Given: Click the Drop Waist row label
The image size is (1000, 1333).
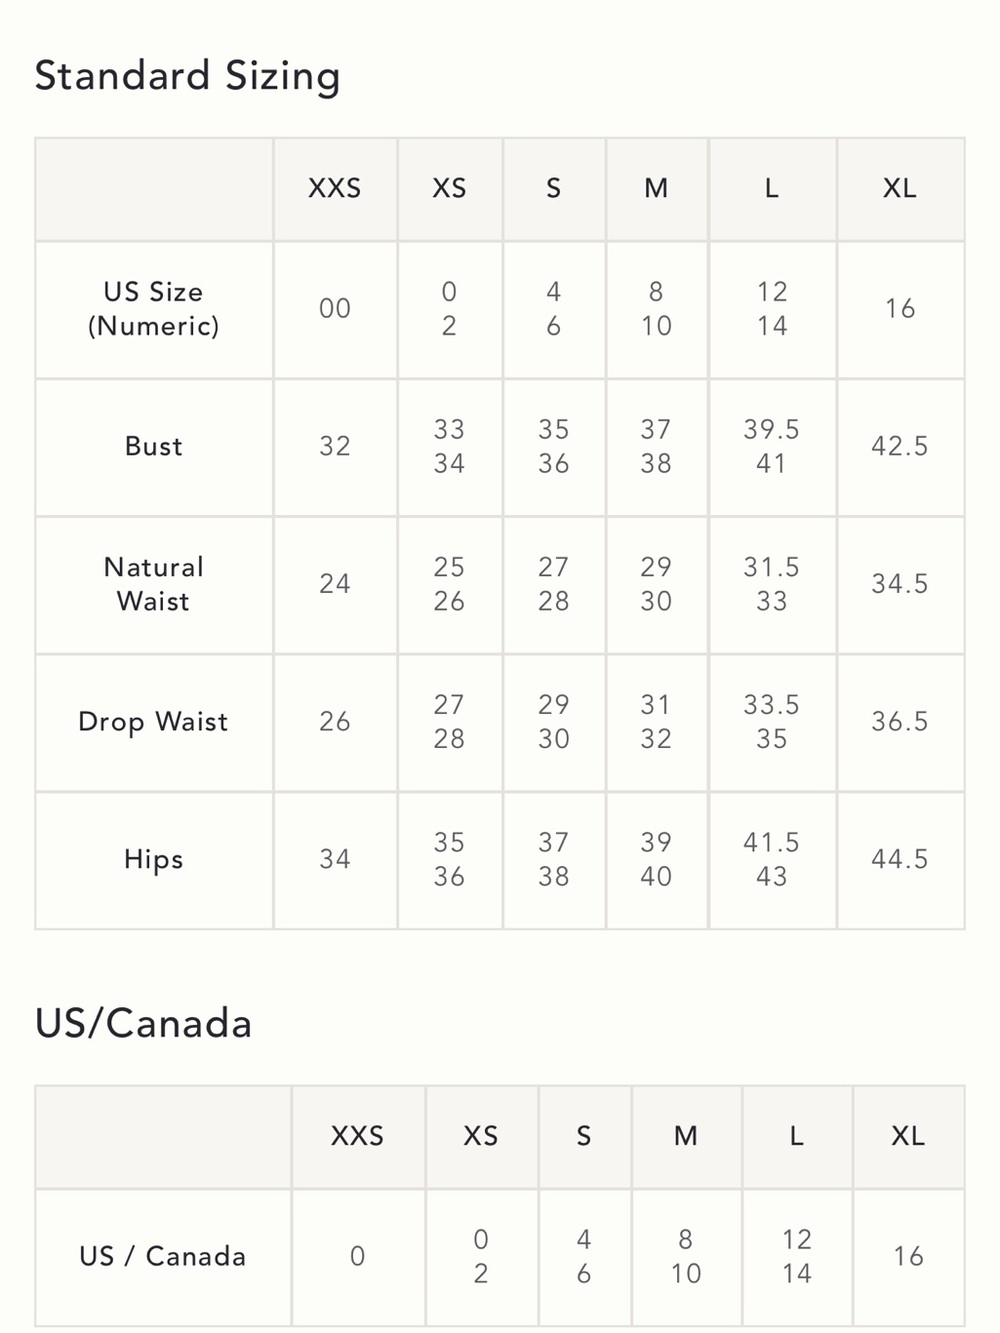Looking at the screenshot, I should coord(154,722).
